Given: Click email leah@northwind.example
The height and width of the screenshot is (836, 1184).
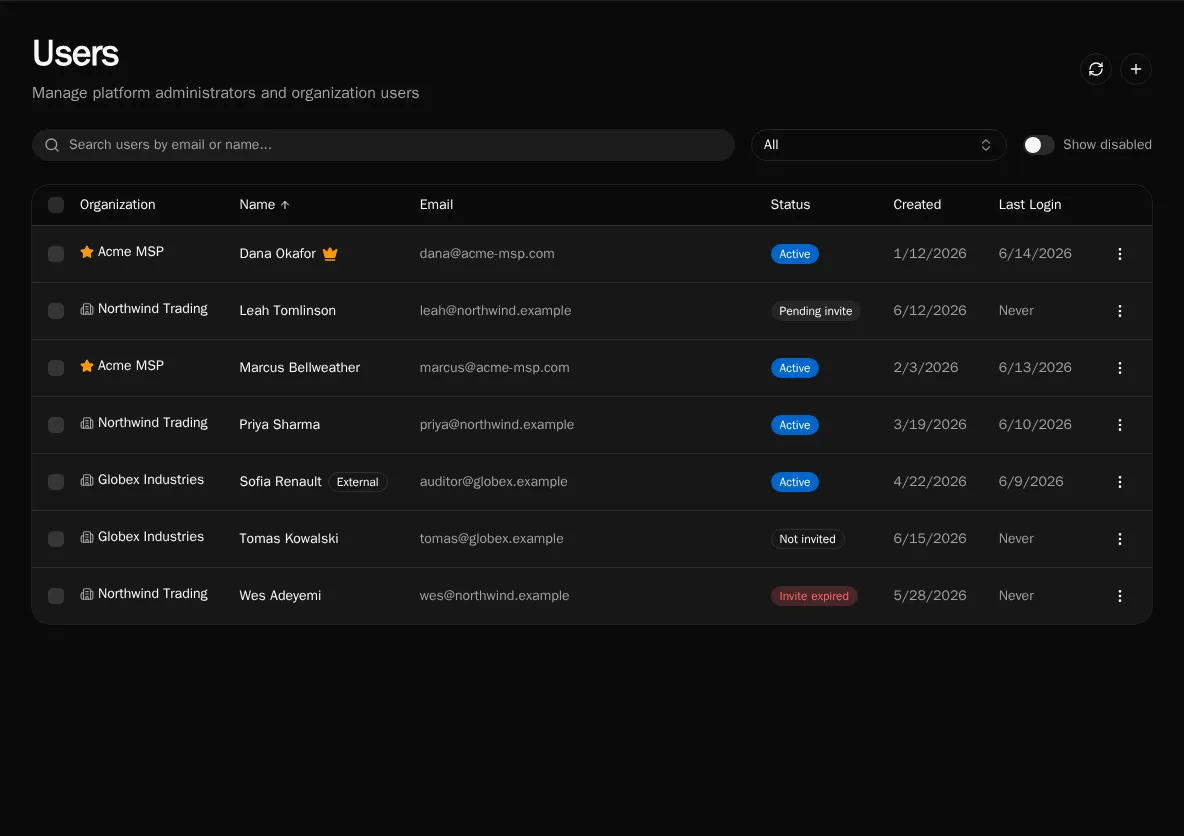Looking at the screenshot, I should click(495, 310).
